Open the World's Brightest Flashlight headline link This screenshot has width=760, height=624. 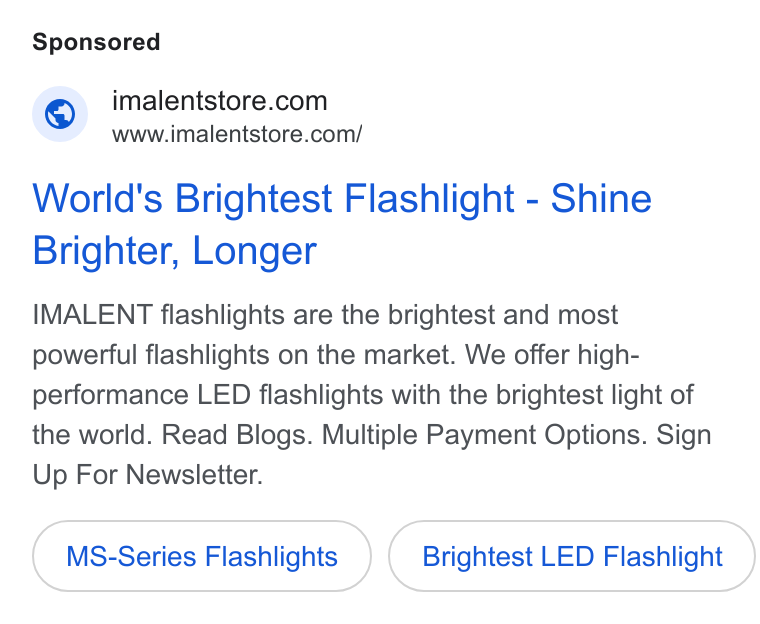pyautogui.click(x=342, y=224)
